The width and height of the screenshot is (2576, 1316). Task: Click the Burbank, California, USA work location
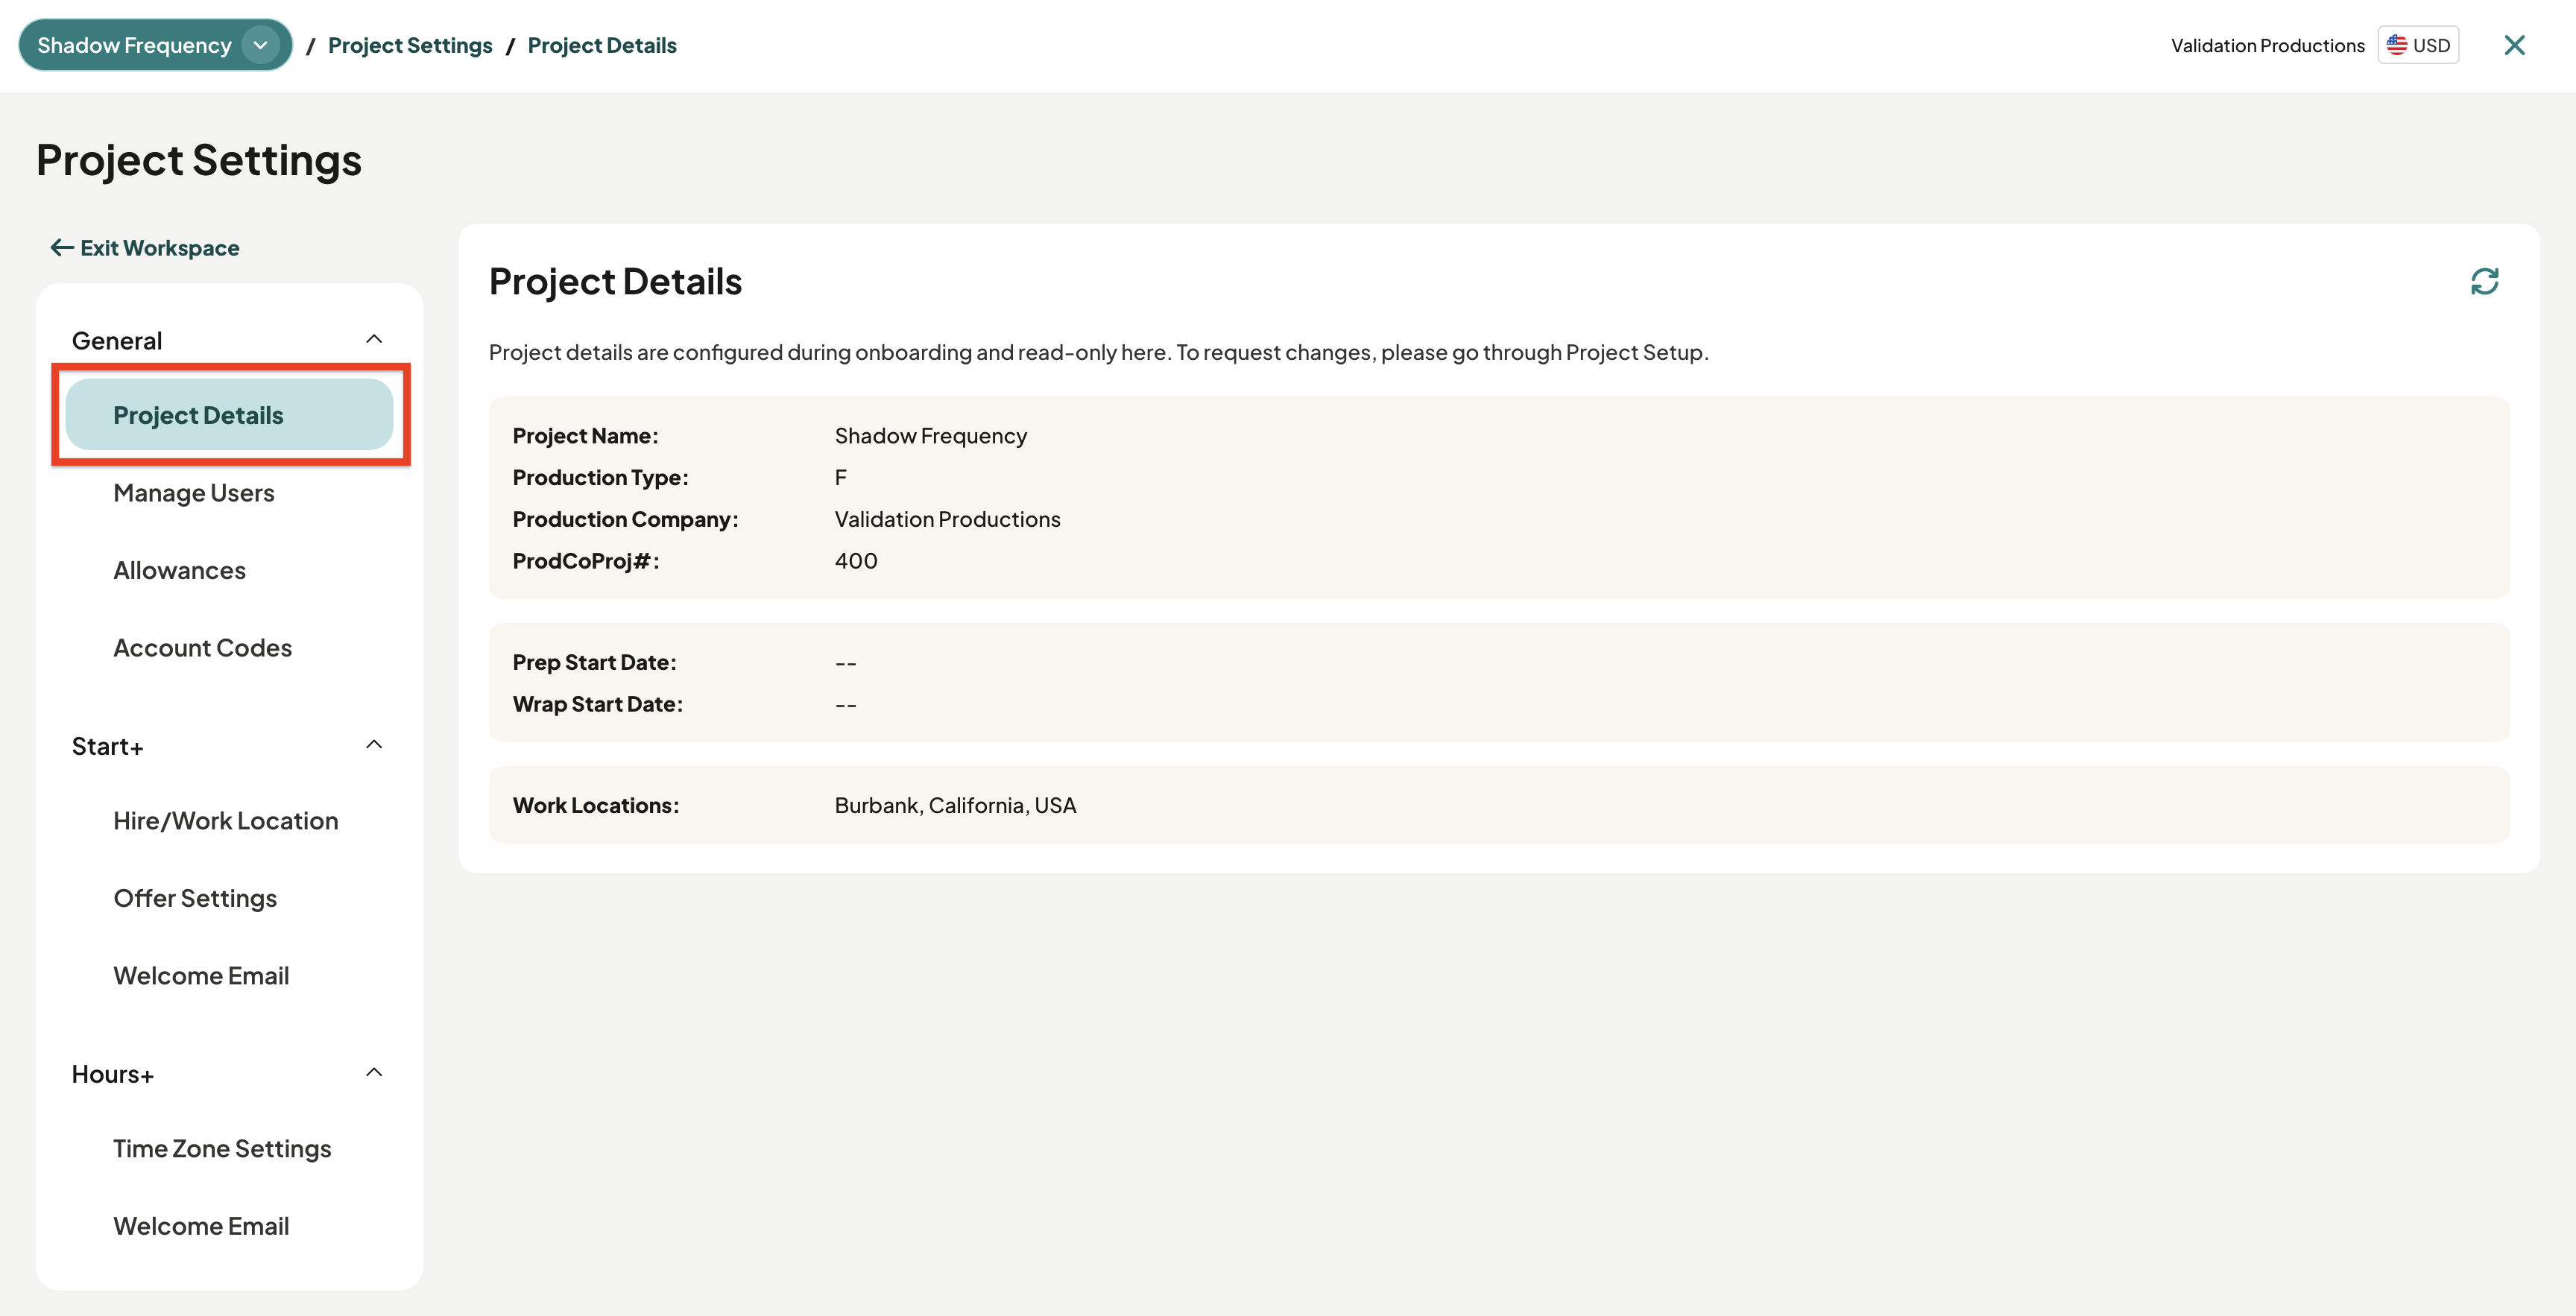click(955, 805)
